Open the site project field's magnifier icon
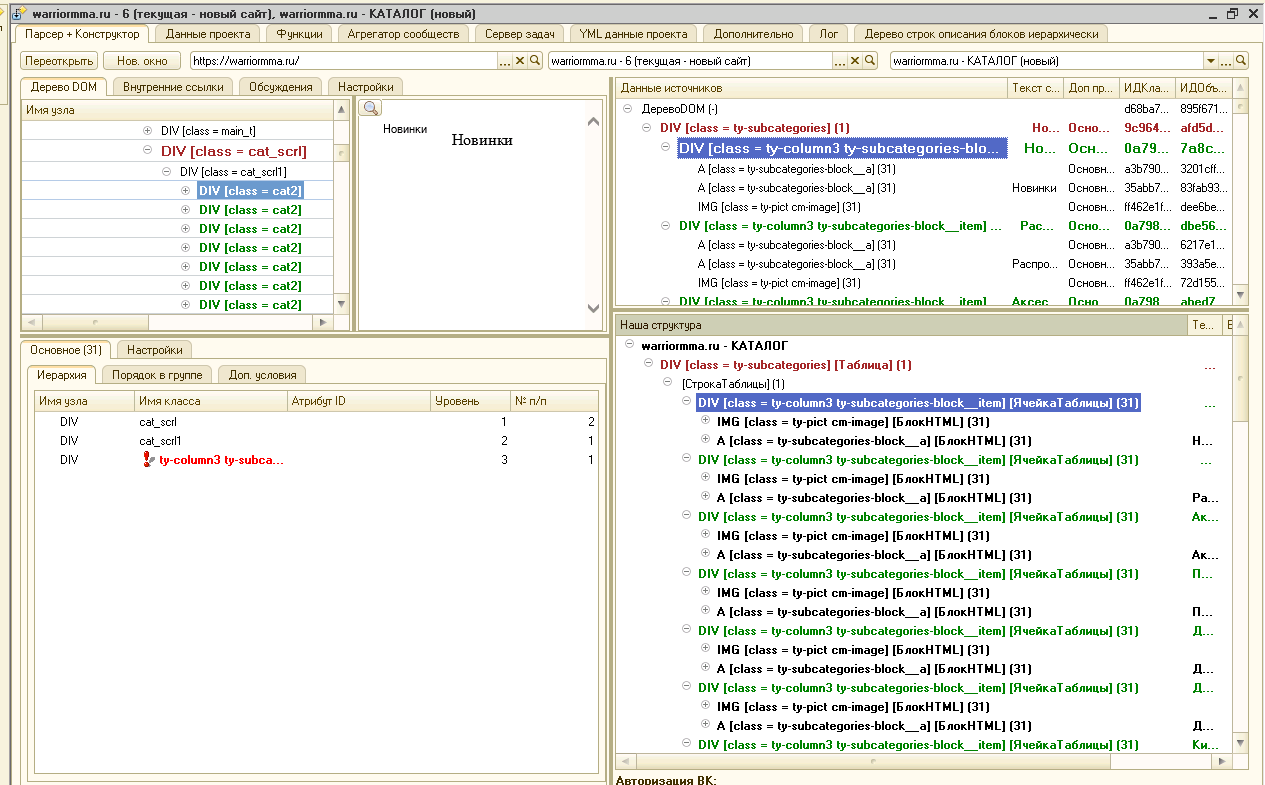Viewport: 1265px width, 785px height. [870, 61]
